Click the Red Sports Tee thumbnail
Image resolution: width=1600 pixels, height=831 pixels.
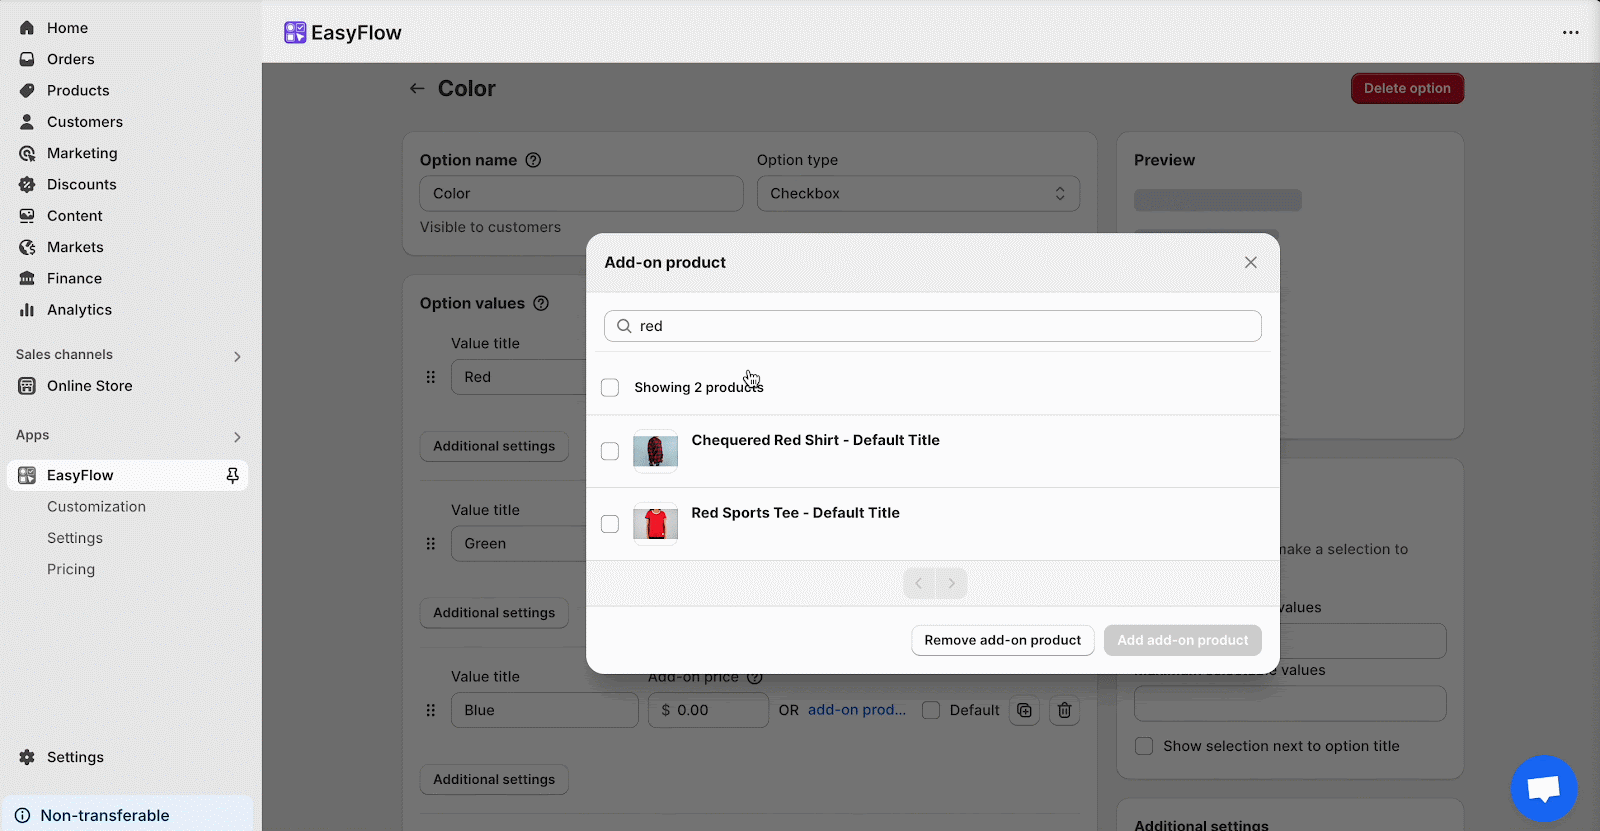[x=656, y=524]
